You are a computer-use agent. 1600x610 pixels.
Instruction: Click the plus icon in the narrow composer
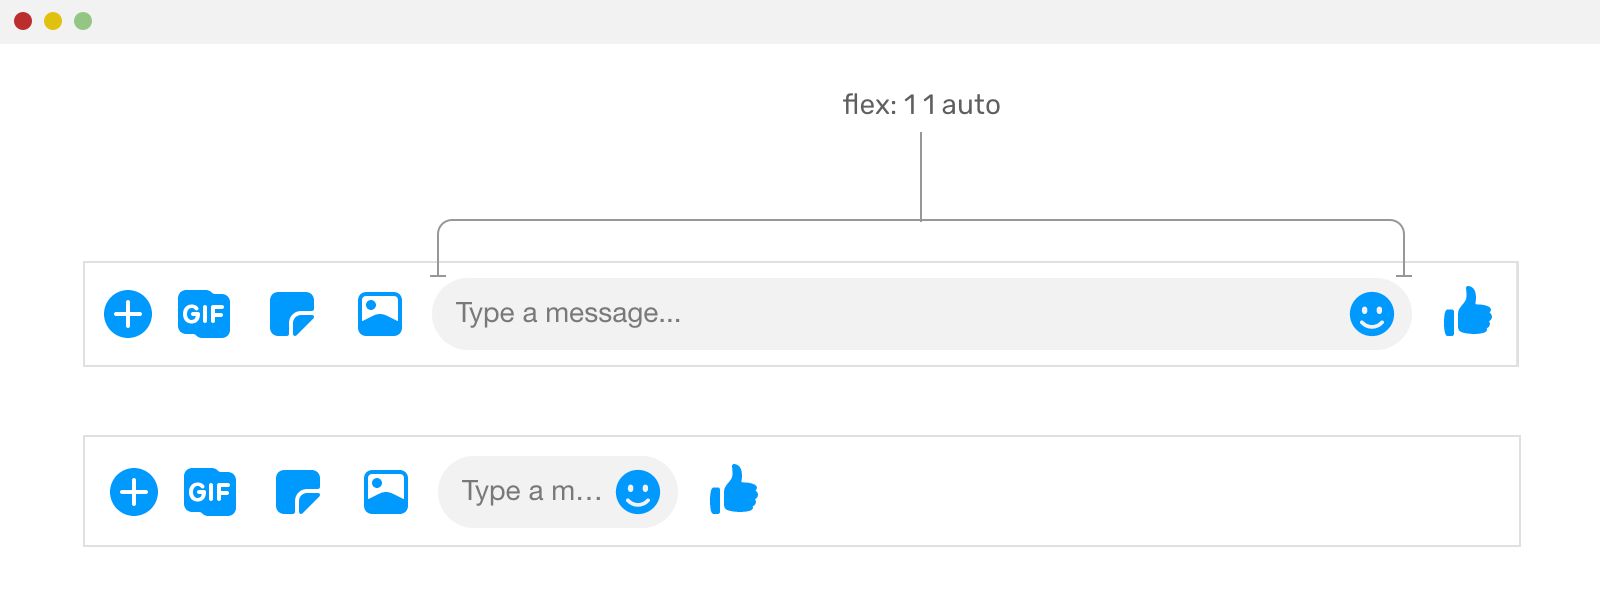click(134, 492)
